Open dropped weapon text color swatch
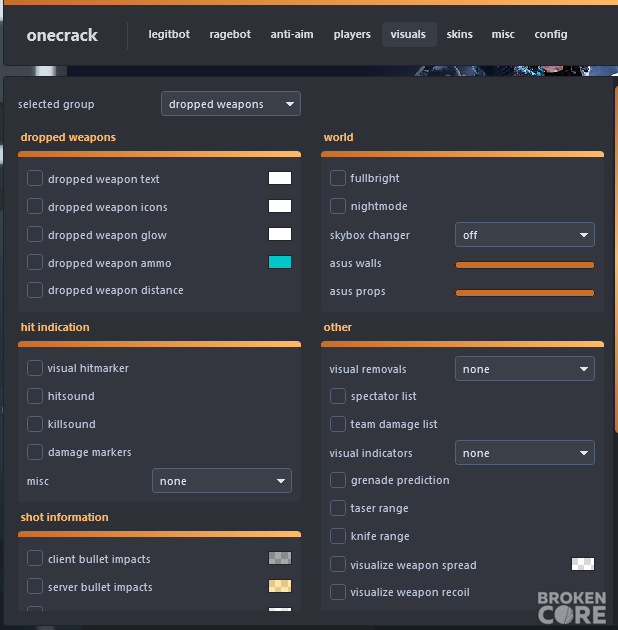The height and width of the screenshot is (630, 618). pos(280,178)
